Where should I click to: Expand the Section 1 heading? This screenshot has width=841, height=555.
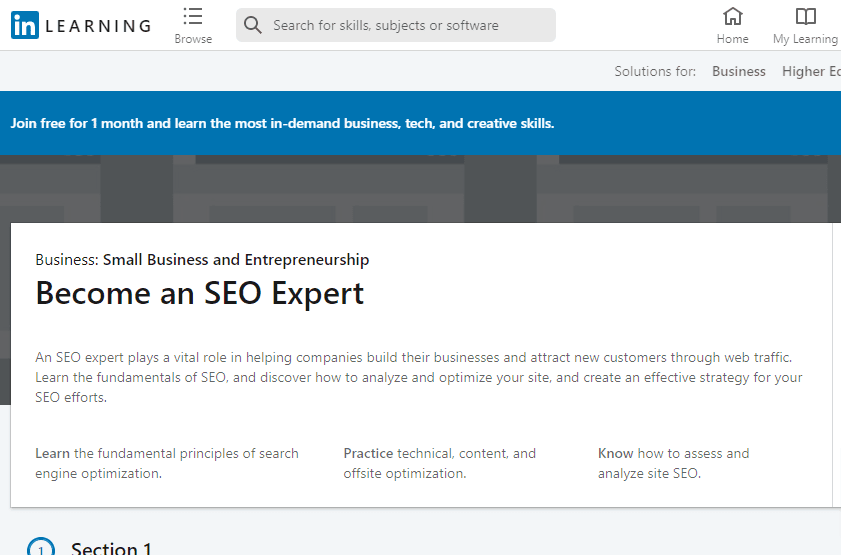click(111, 548)
